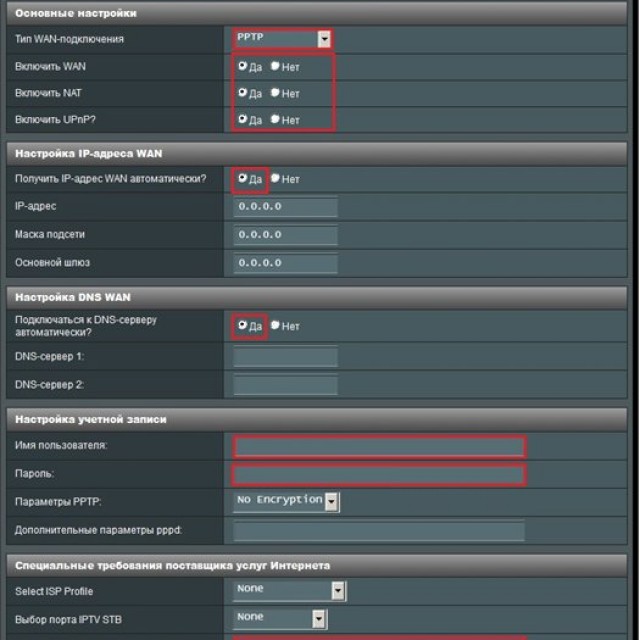Focus the Имя пользователя field
Screen dimensions: 640x640
[x=379, y=447]
